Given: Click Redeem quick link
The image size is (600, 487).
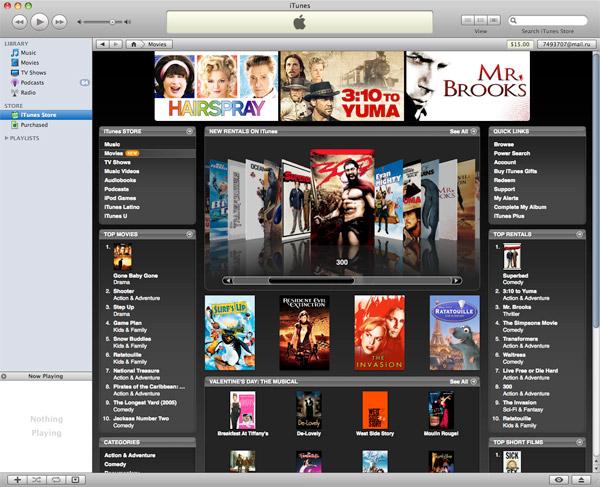Looking at the screenshot, I should (504, 180).
